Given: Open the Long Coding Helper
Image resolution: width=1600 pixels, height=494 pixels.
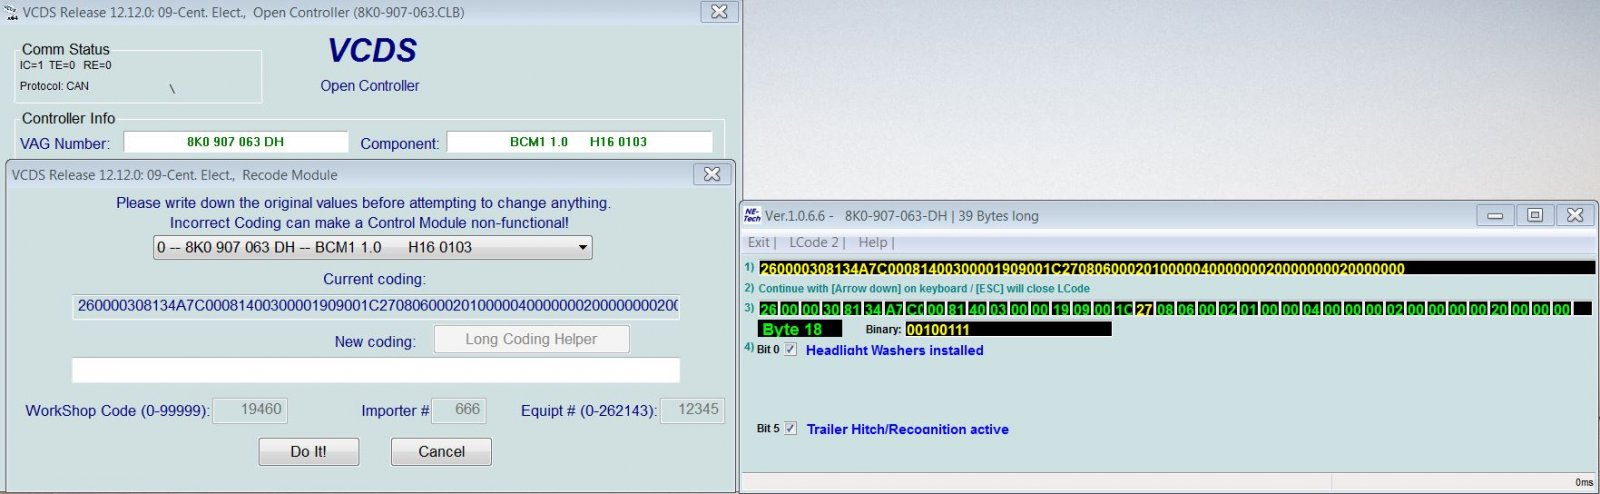Looking at the screenshot, I should click(x=531, y=339).
